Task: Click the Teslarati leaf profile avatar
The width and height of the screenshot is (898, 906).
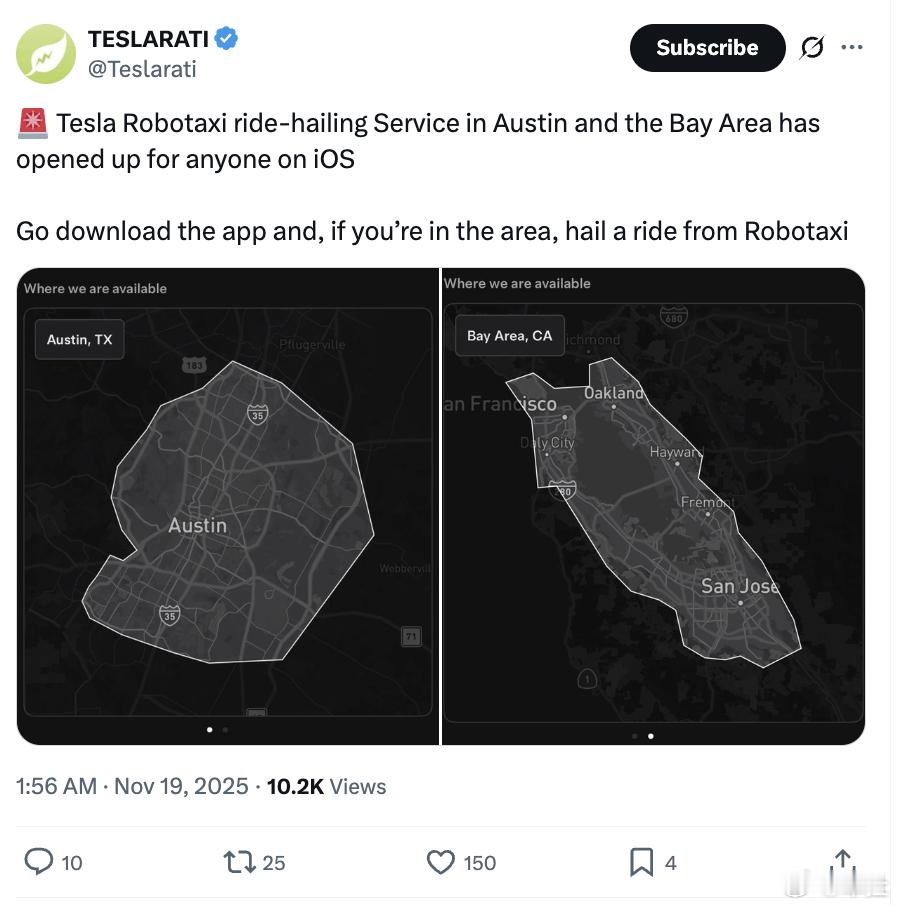Action: tap(46, 54)
